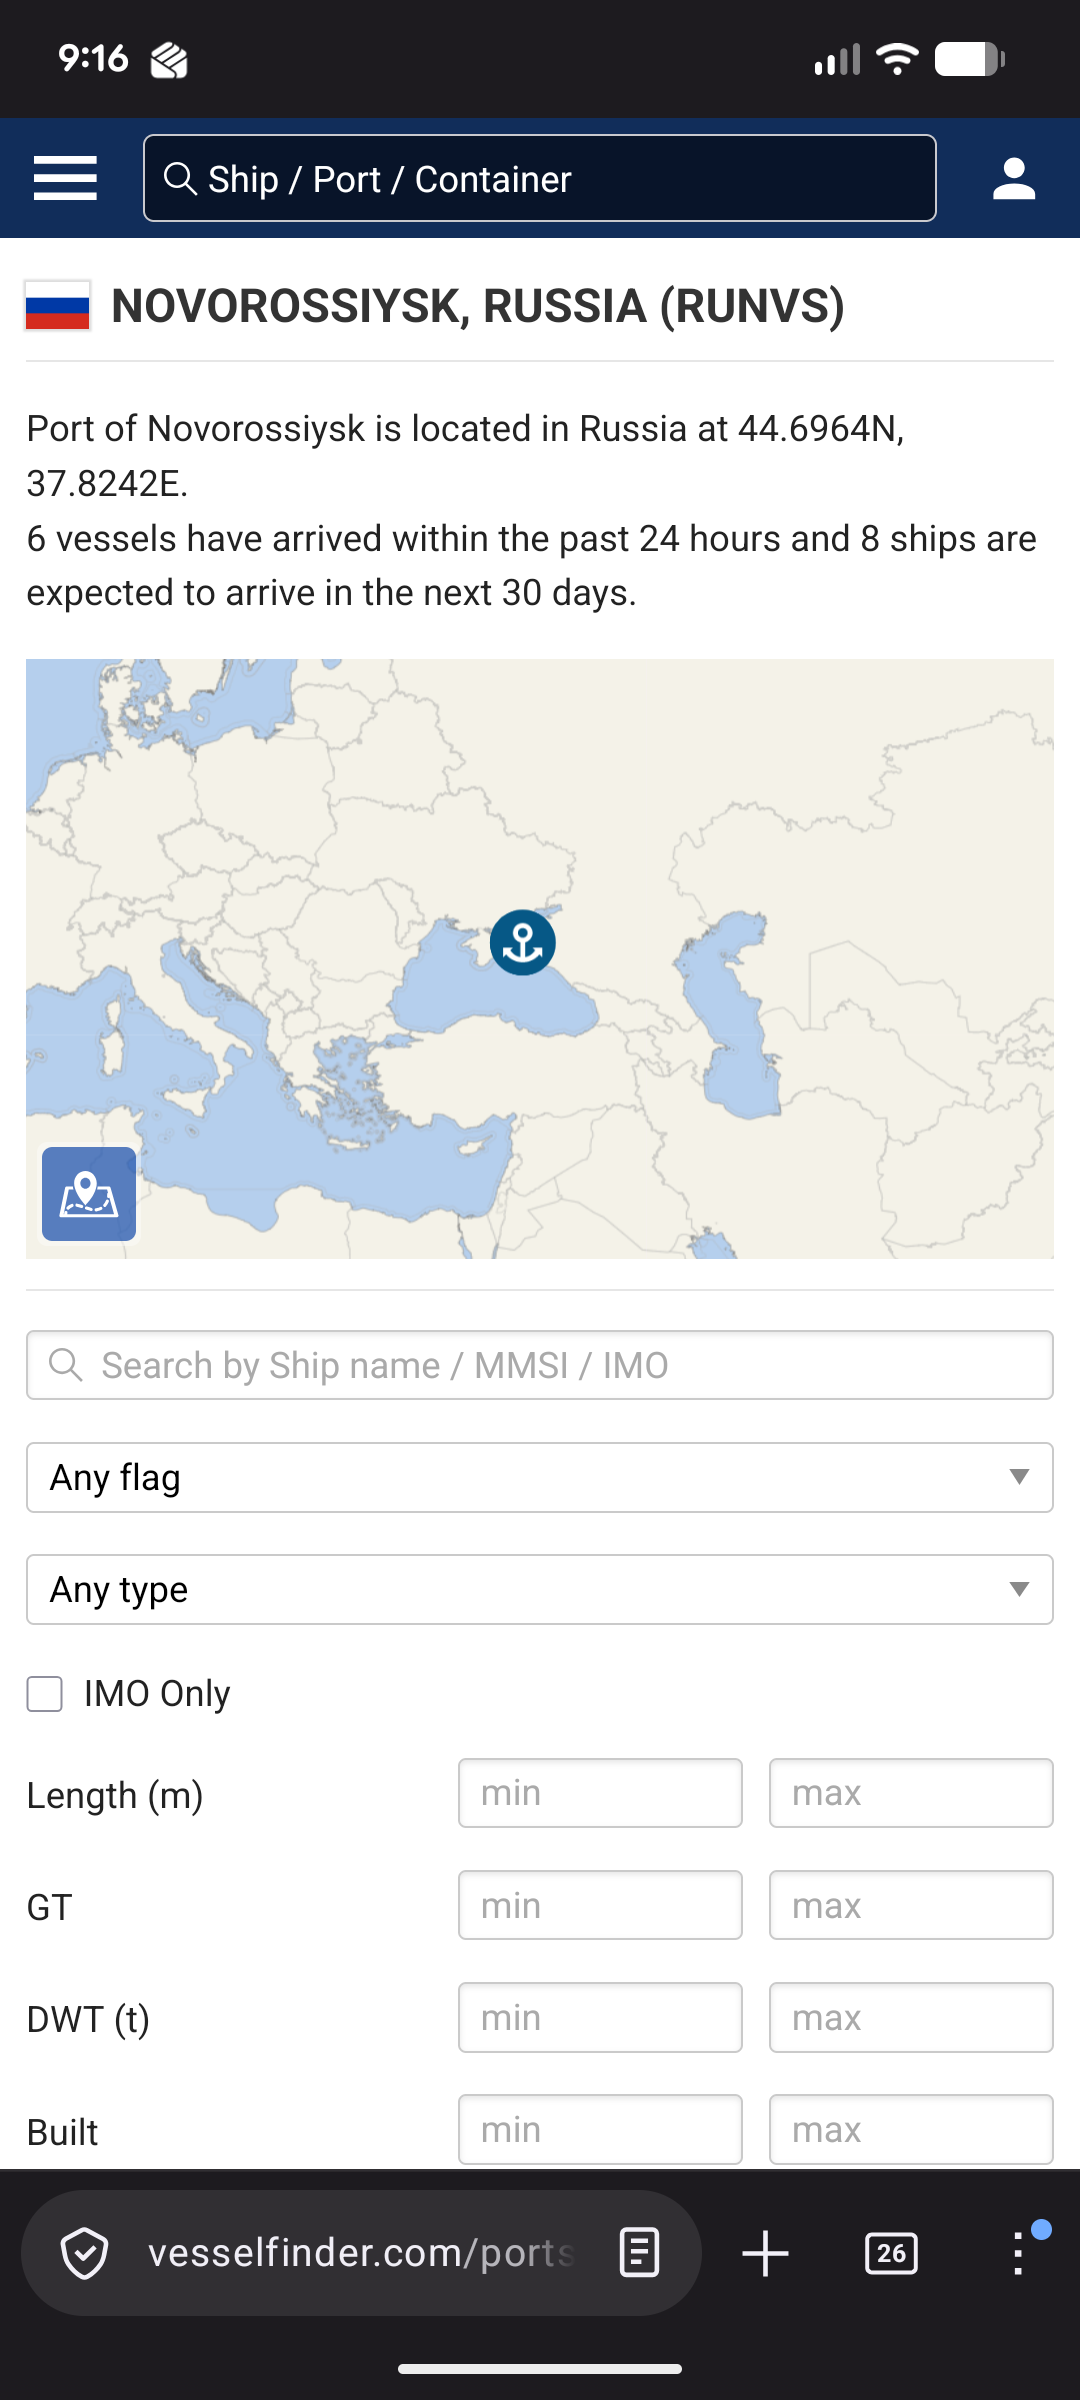Focus the Search by Ship name / MMSI / IMO field
Screen dimensions: 1080x2400
point(540,1365)
